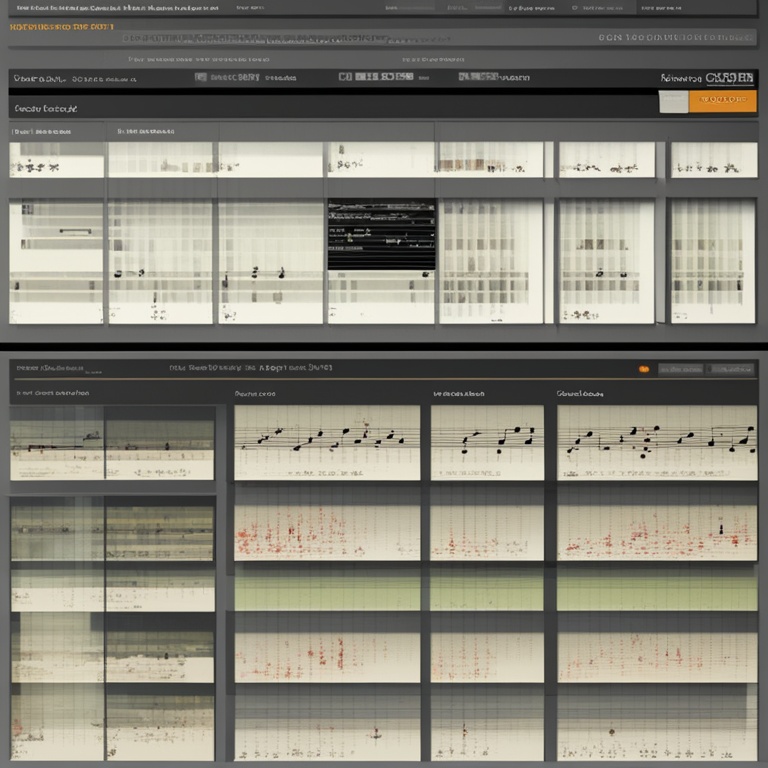Open the first small thumbnail in the upper row
768x768 pixels.
click(x=57, y=160)
